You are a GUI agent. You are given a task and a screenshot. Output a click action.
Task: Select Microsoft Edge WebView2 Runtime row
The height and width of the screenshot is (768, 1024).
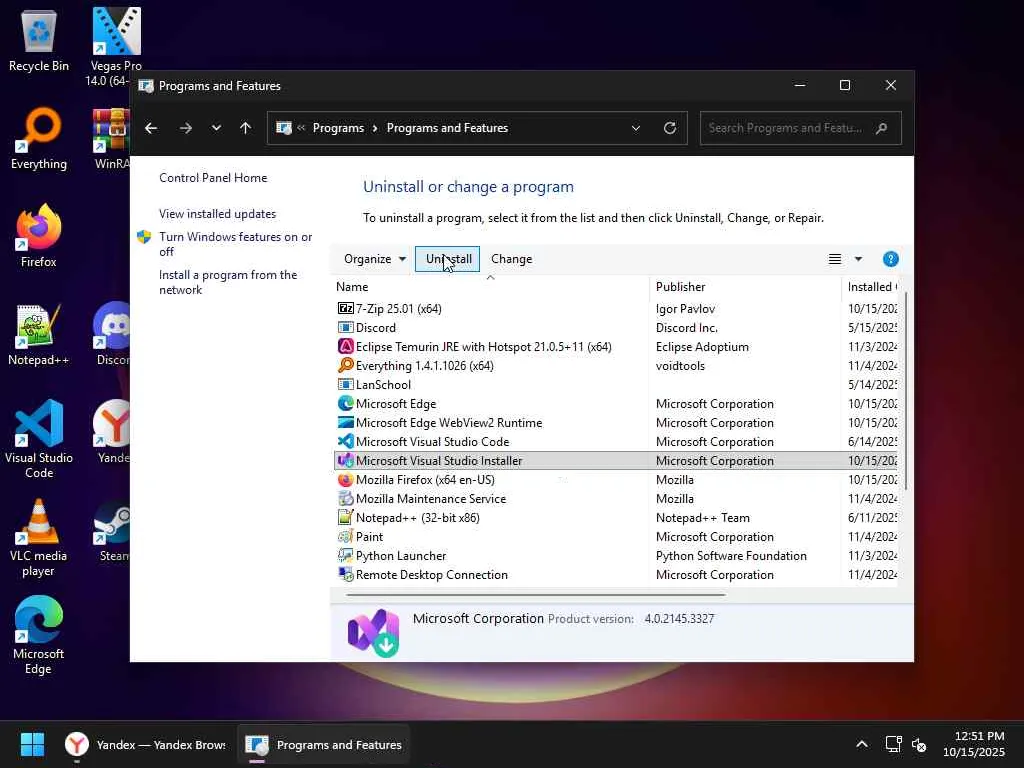click(615, 423)
